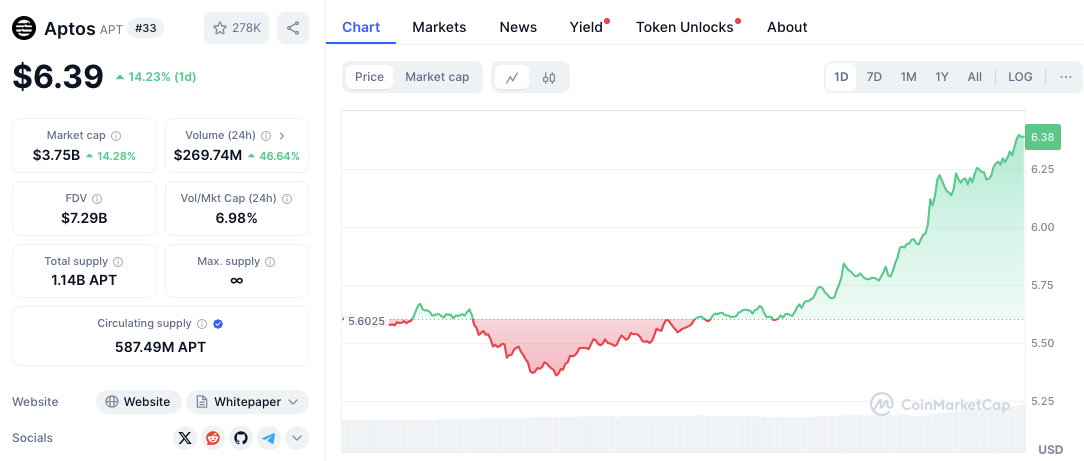Toggle LOG scale on chart

tap(1020, 77)
